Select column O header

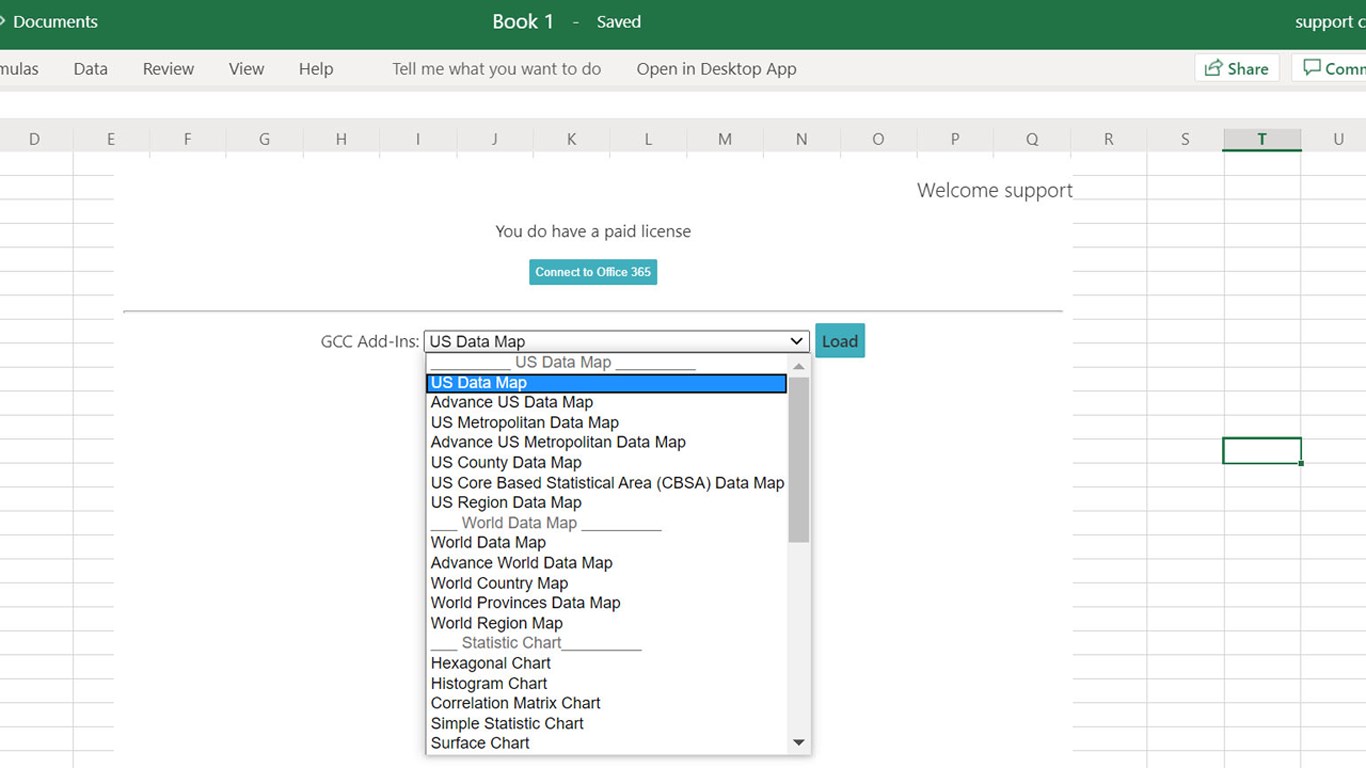[878, 139]
